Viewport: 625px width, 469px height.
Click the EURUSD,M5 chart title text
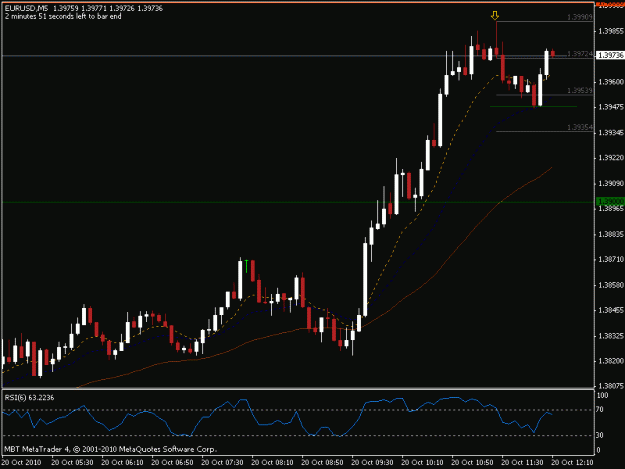pyautogui.click(x=26, y=8)
